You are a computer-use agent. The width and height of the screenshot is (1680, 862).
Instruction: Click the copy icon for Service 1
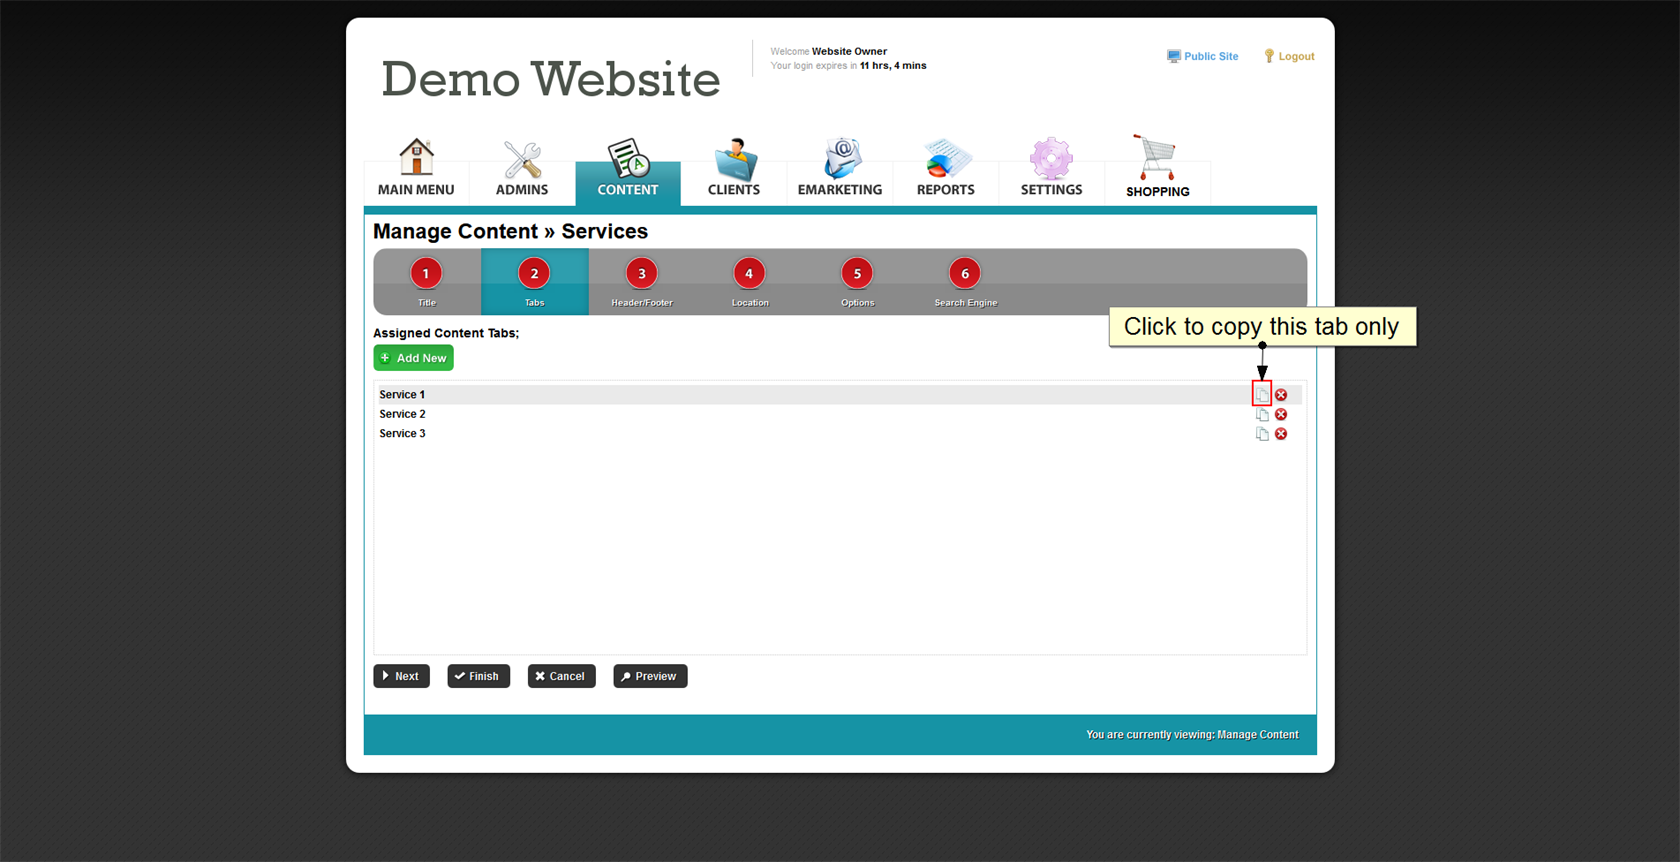[x=1262, y=395]
